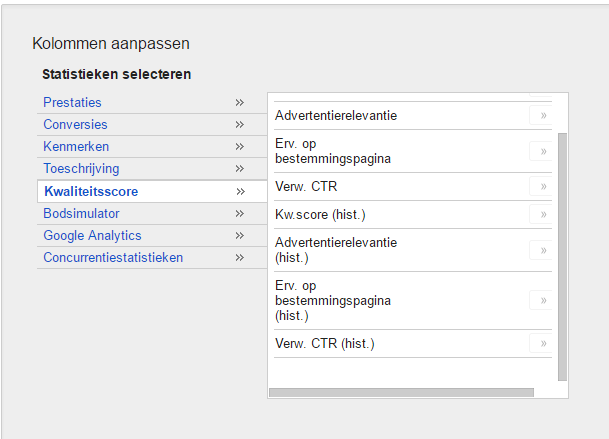609x439 pixels.
Task: Add Advertentierelevantie (hist.) via arrow button
Action: point(542,250)
